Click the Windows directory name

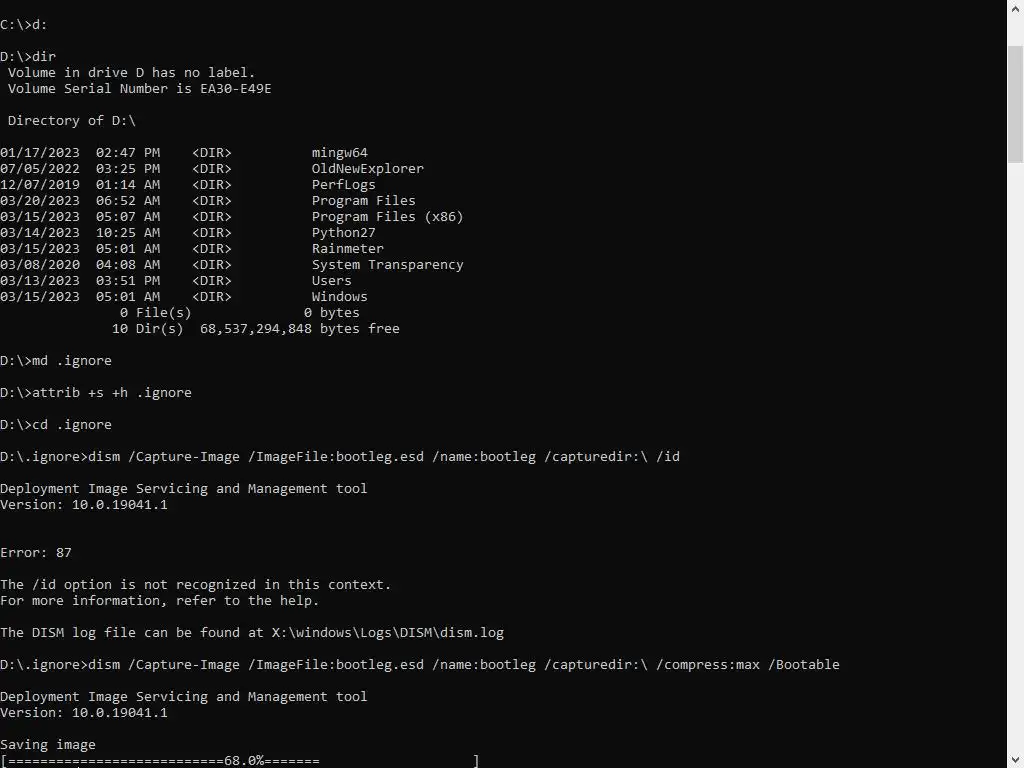pyautogui.click(x=340, y=296)
